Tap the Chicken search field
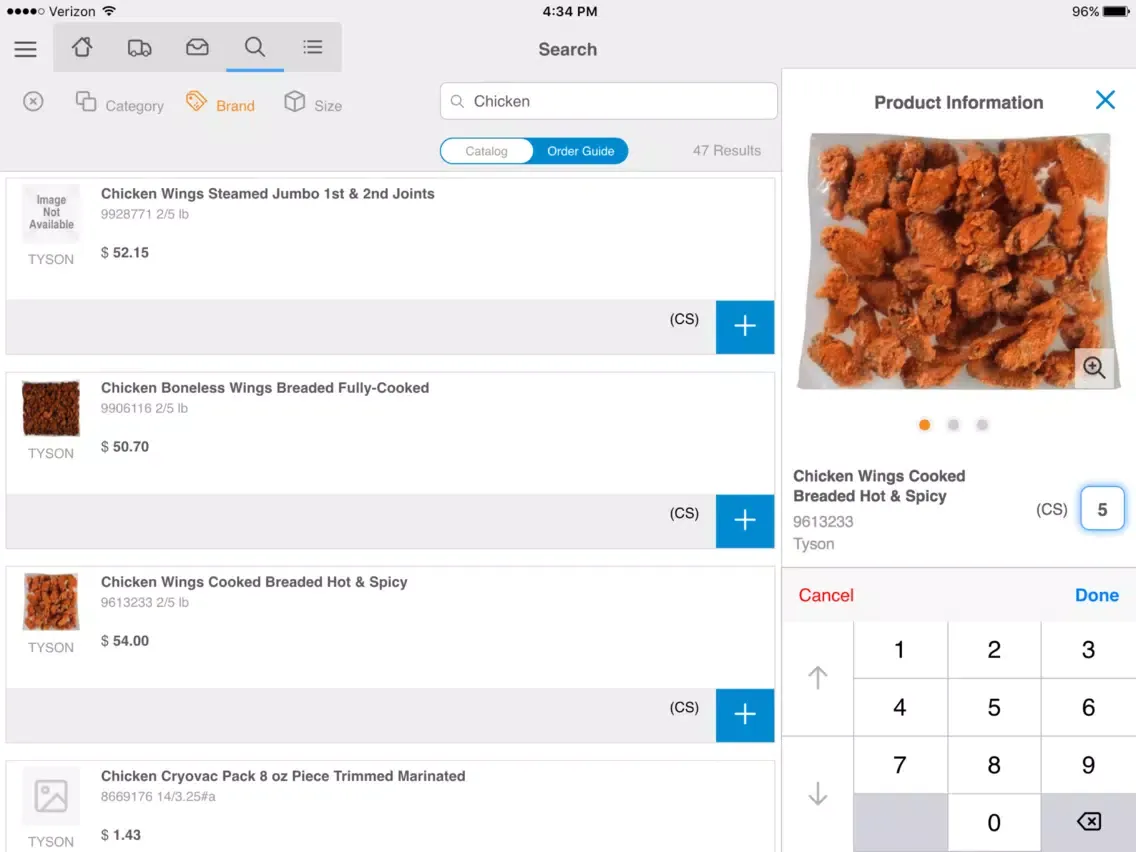The image size is (1136, 852). 609,101
